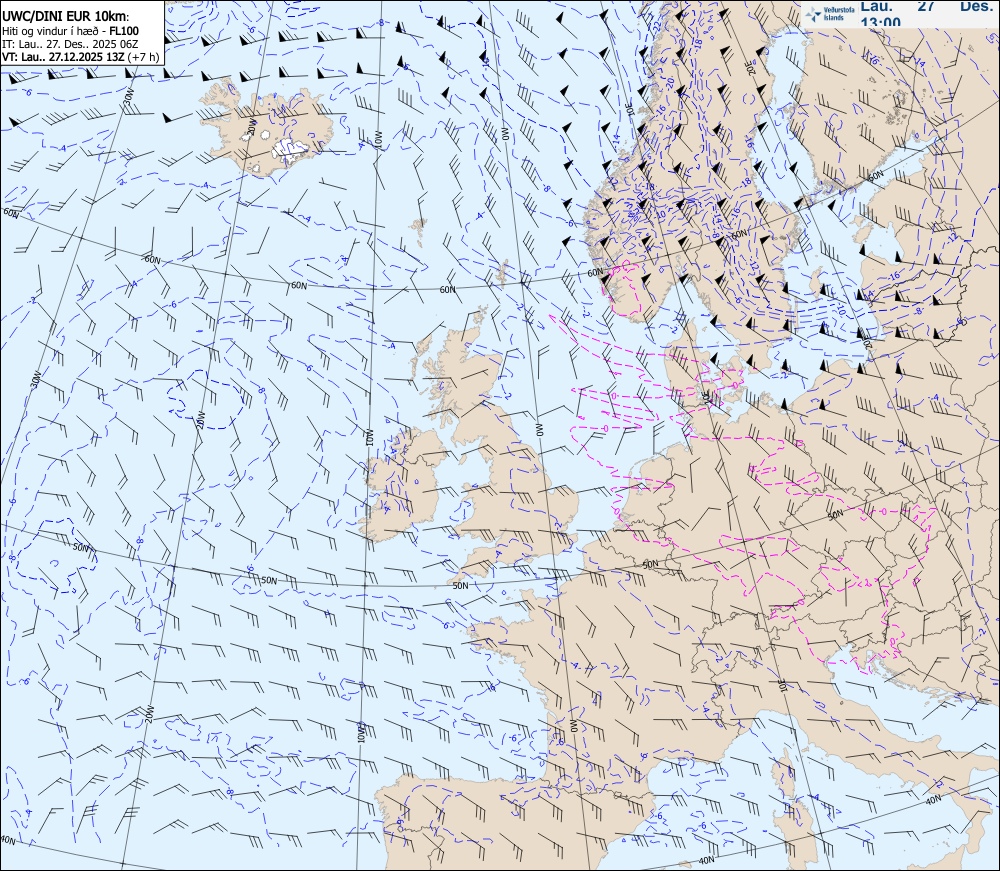1000x871 pixels.
Task: Click the 'Hiti og vindur í hæð - FL100' line
Action: click(x=70, y=31)
